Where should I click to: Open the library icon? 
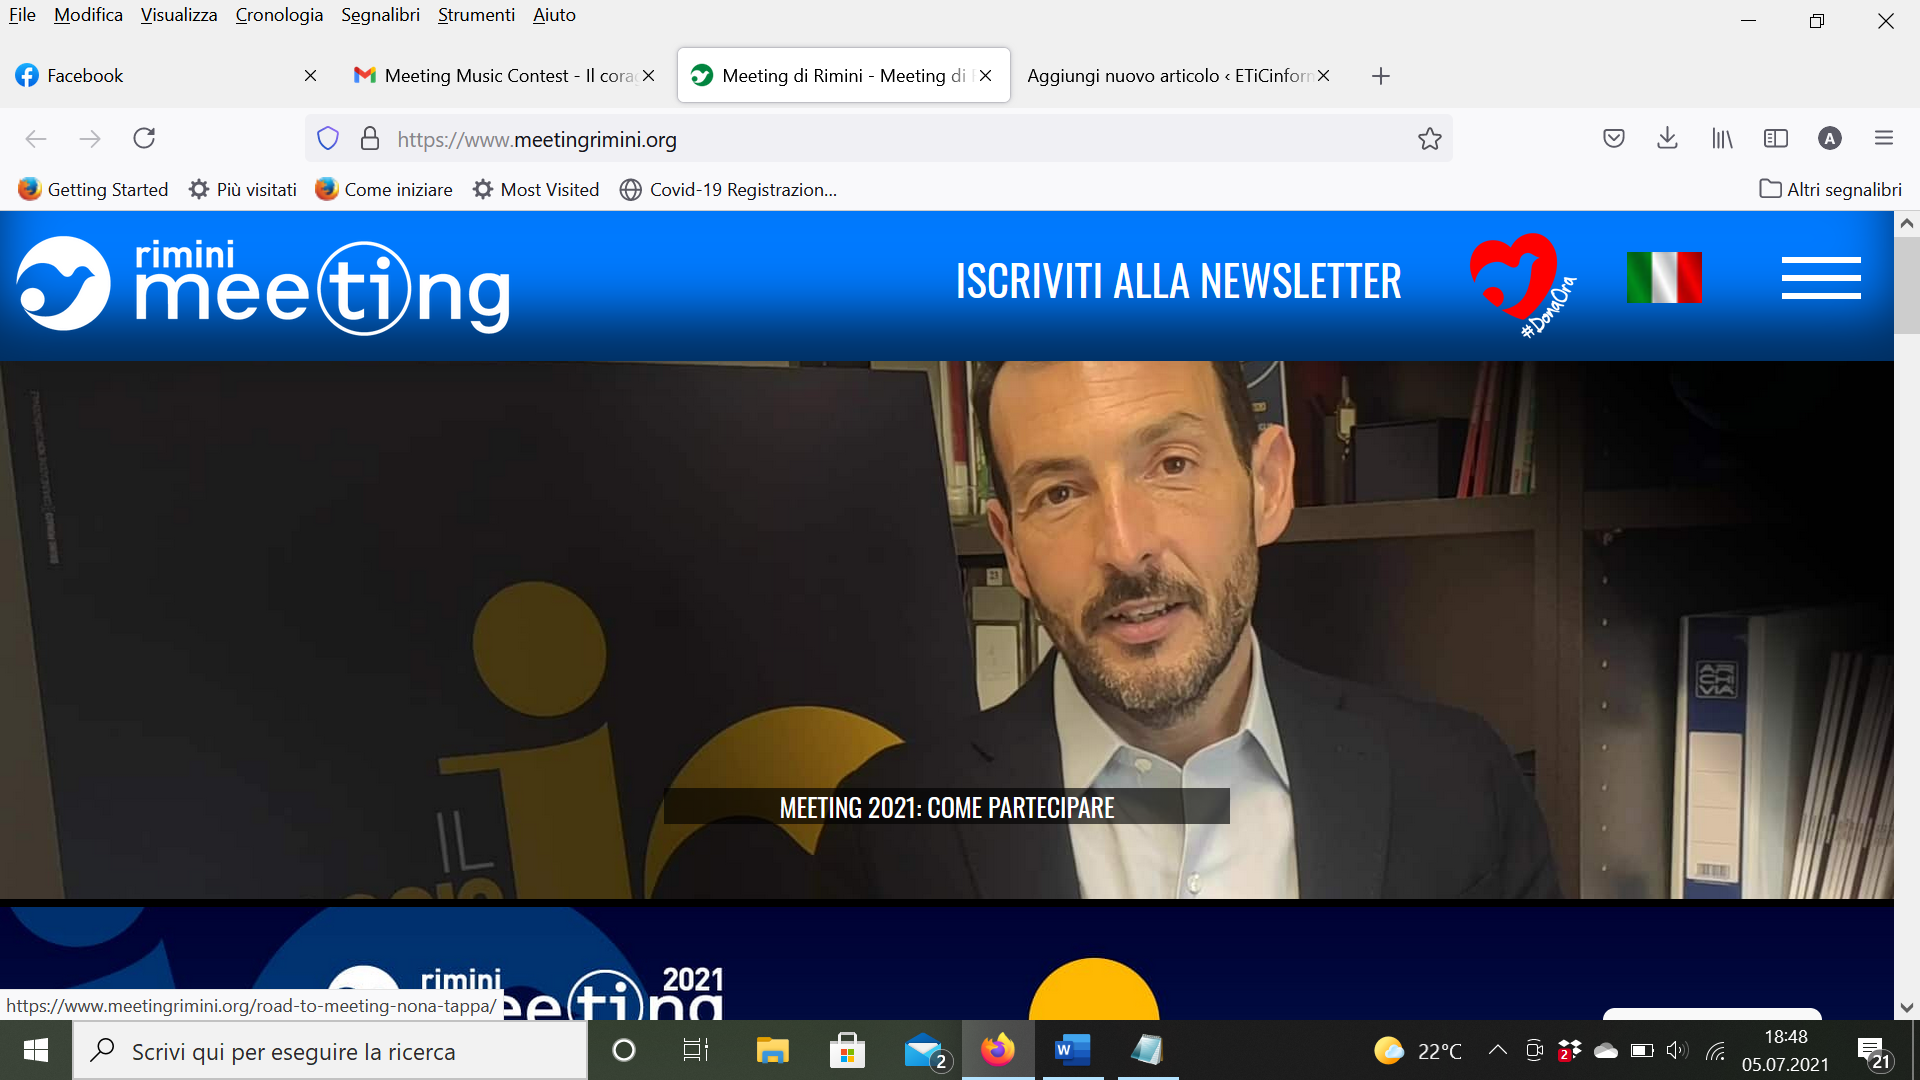pos(1721,138)
